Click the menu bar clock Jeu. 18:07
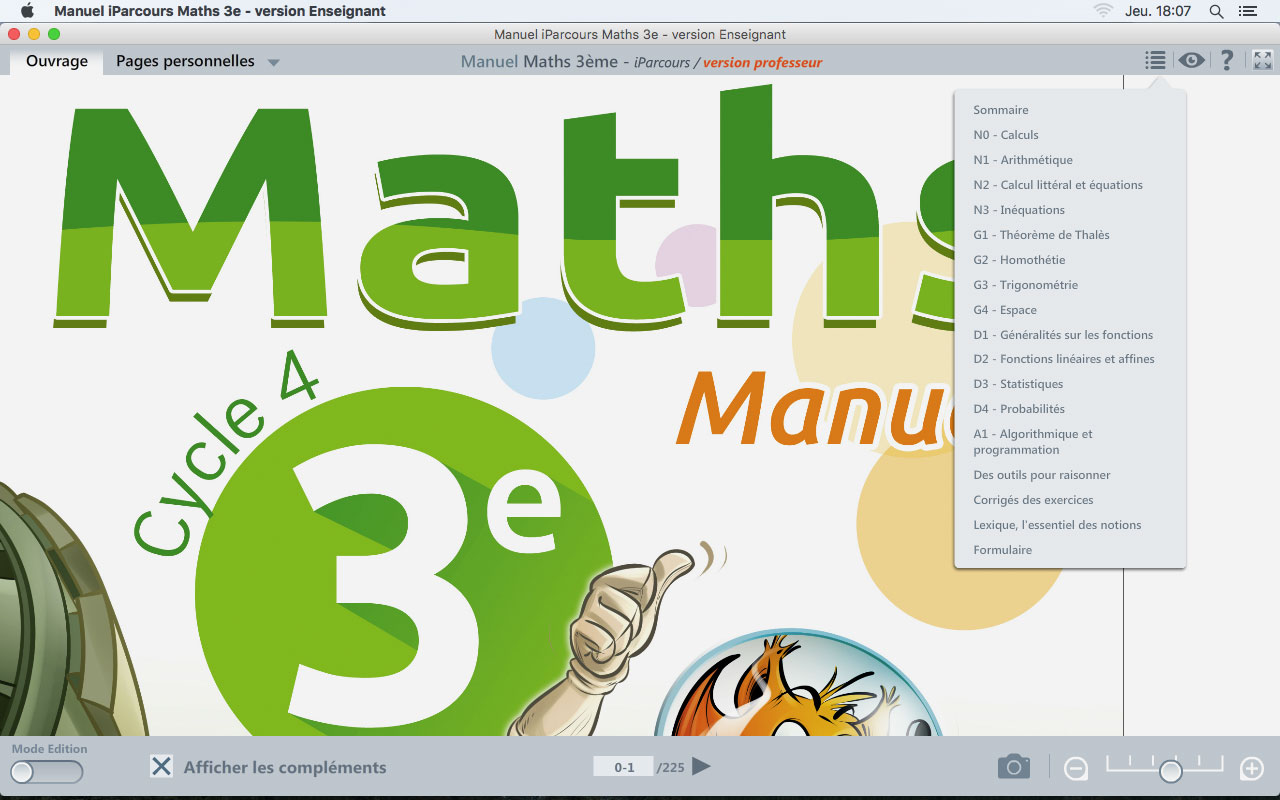The width and height of the screenshot is (1280, 800). (1158, 11)
